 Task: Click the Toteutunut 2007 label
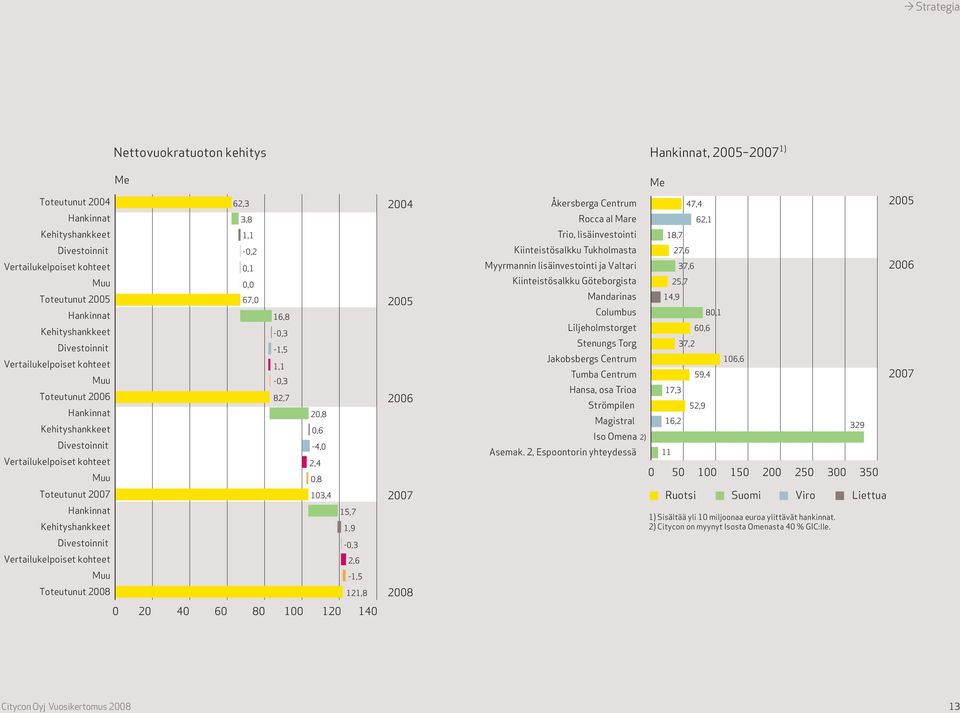[75, 495]
